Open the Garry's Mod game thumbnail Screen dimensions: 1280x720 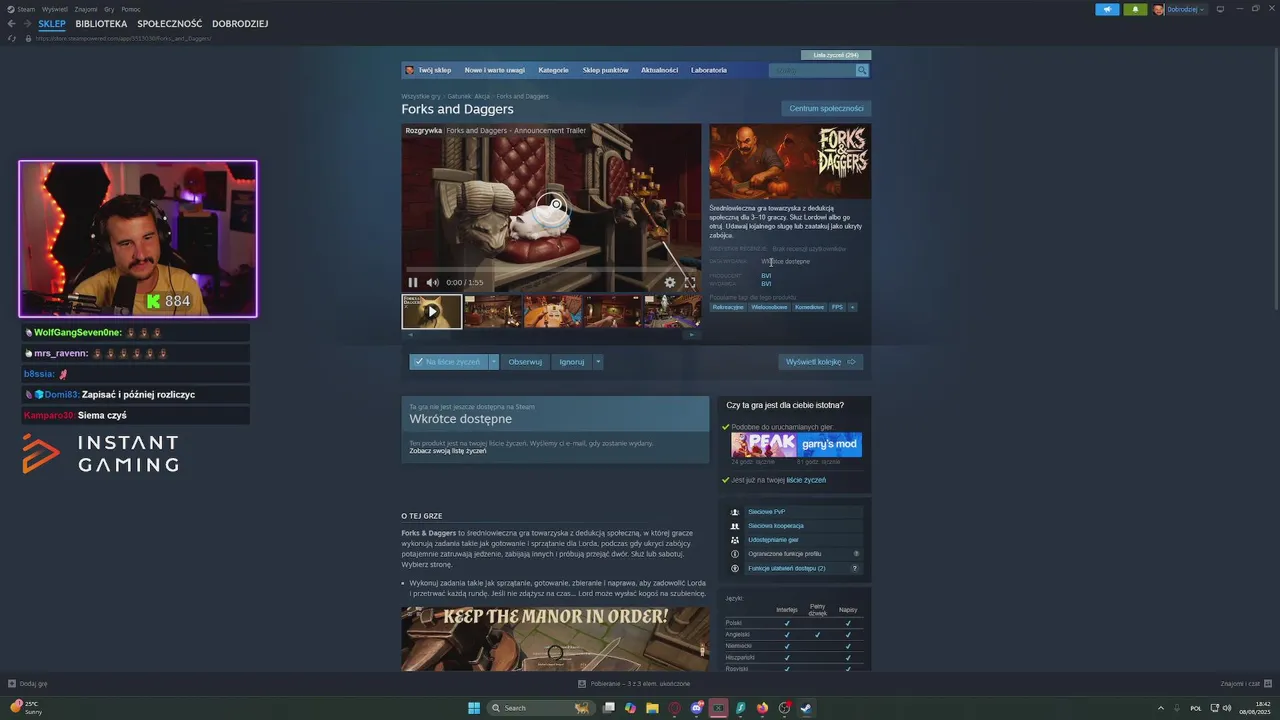coord(829,444)
